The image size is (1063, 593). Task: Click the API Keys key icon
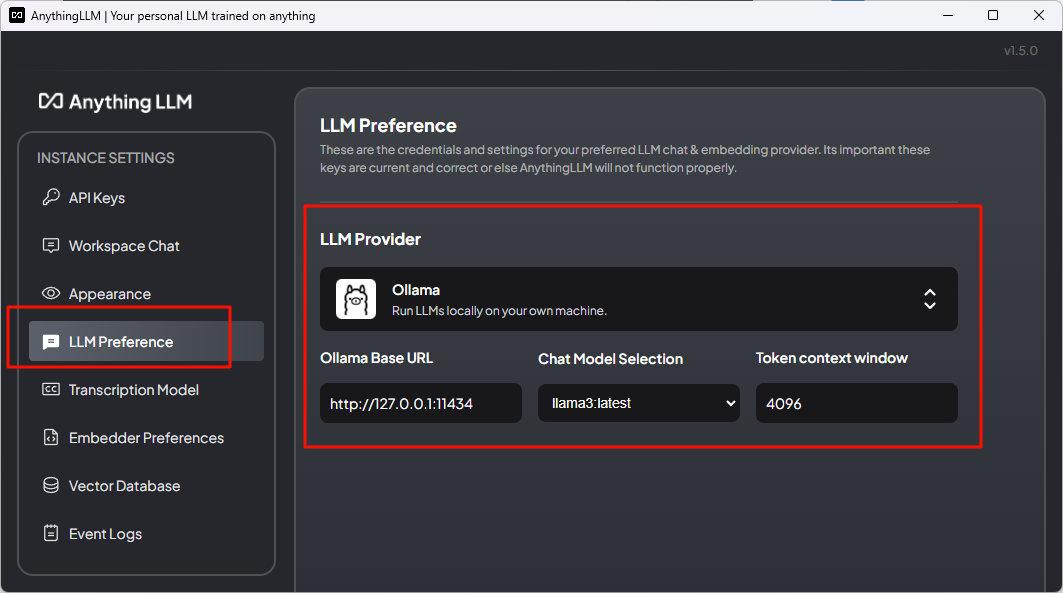point(50,198)
